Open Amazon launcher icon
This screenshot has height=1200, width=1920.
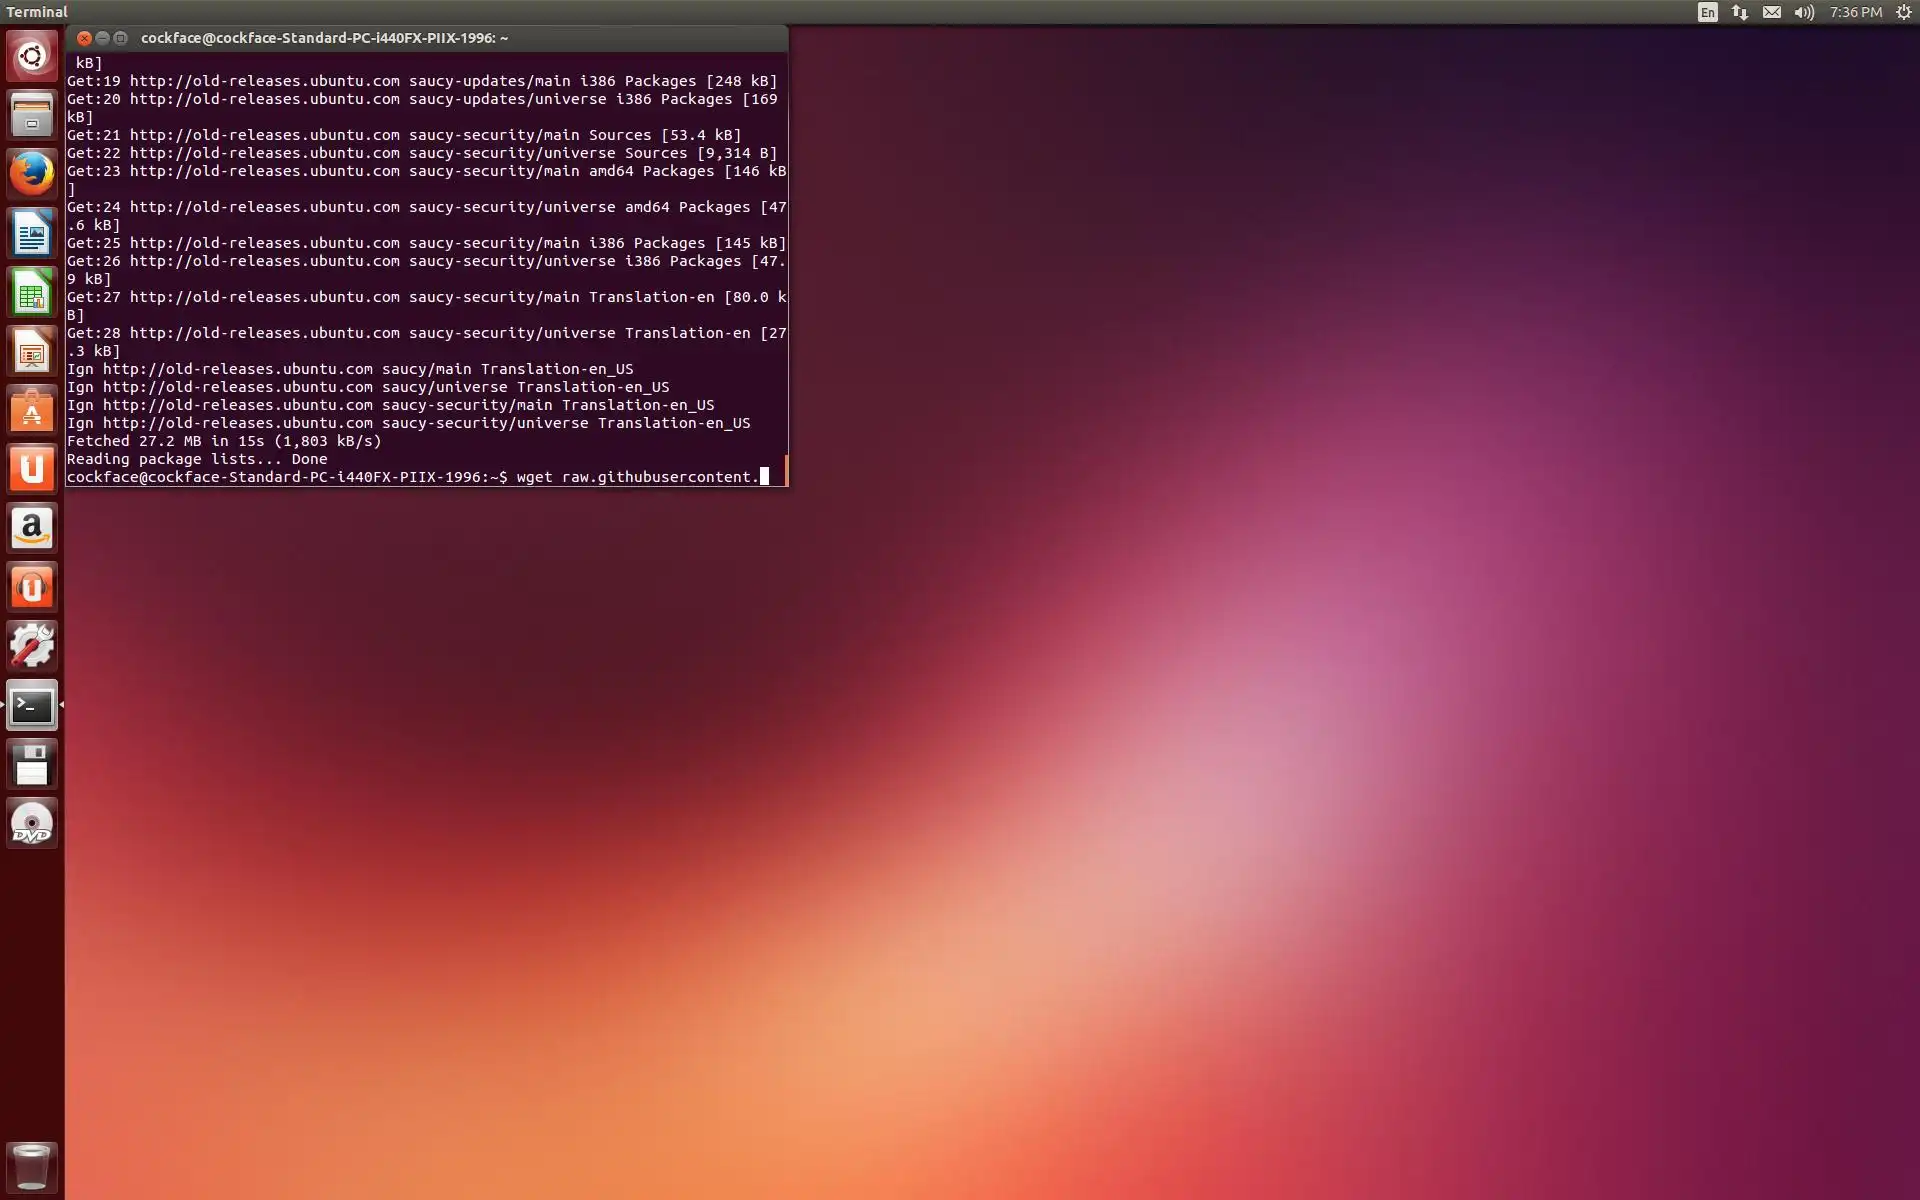click(32, 528)
